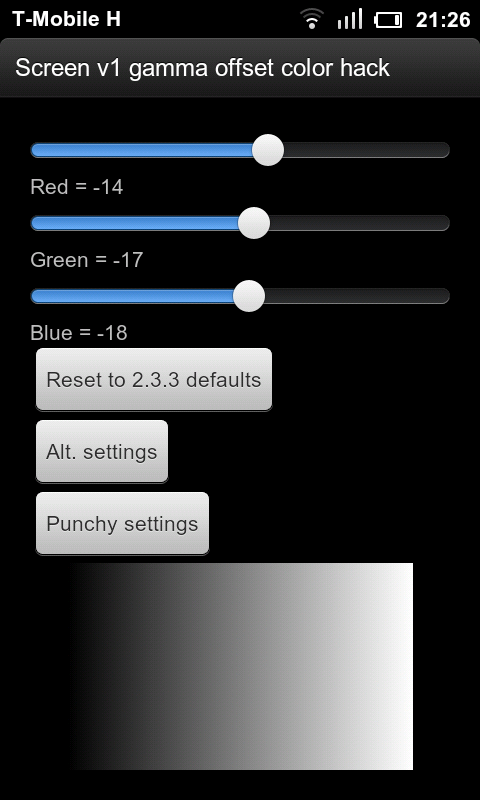Tap the battery icon in status bar
The height and width of the screenshot is (800, 480).
pos(388,20)
